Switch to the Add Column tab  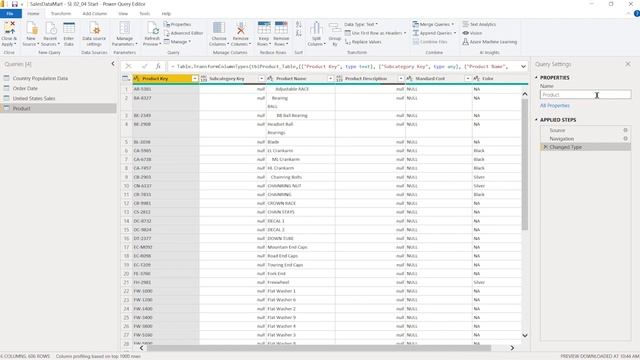pos(94,13)
